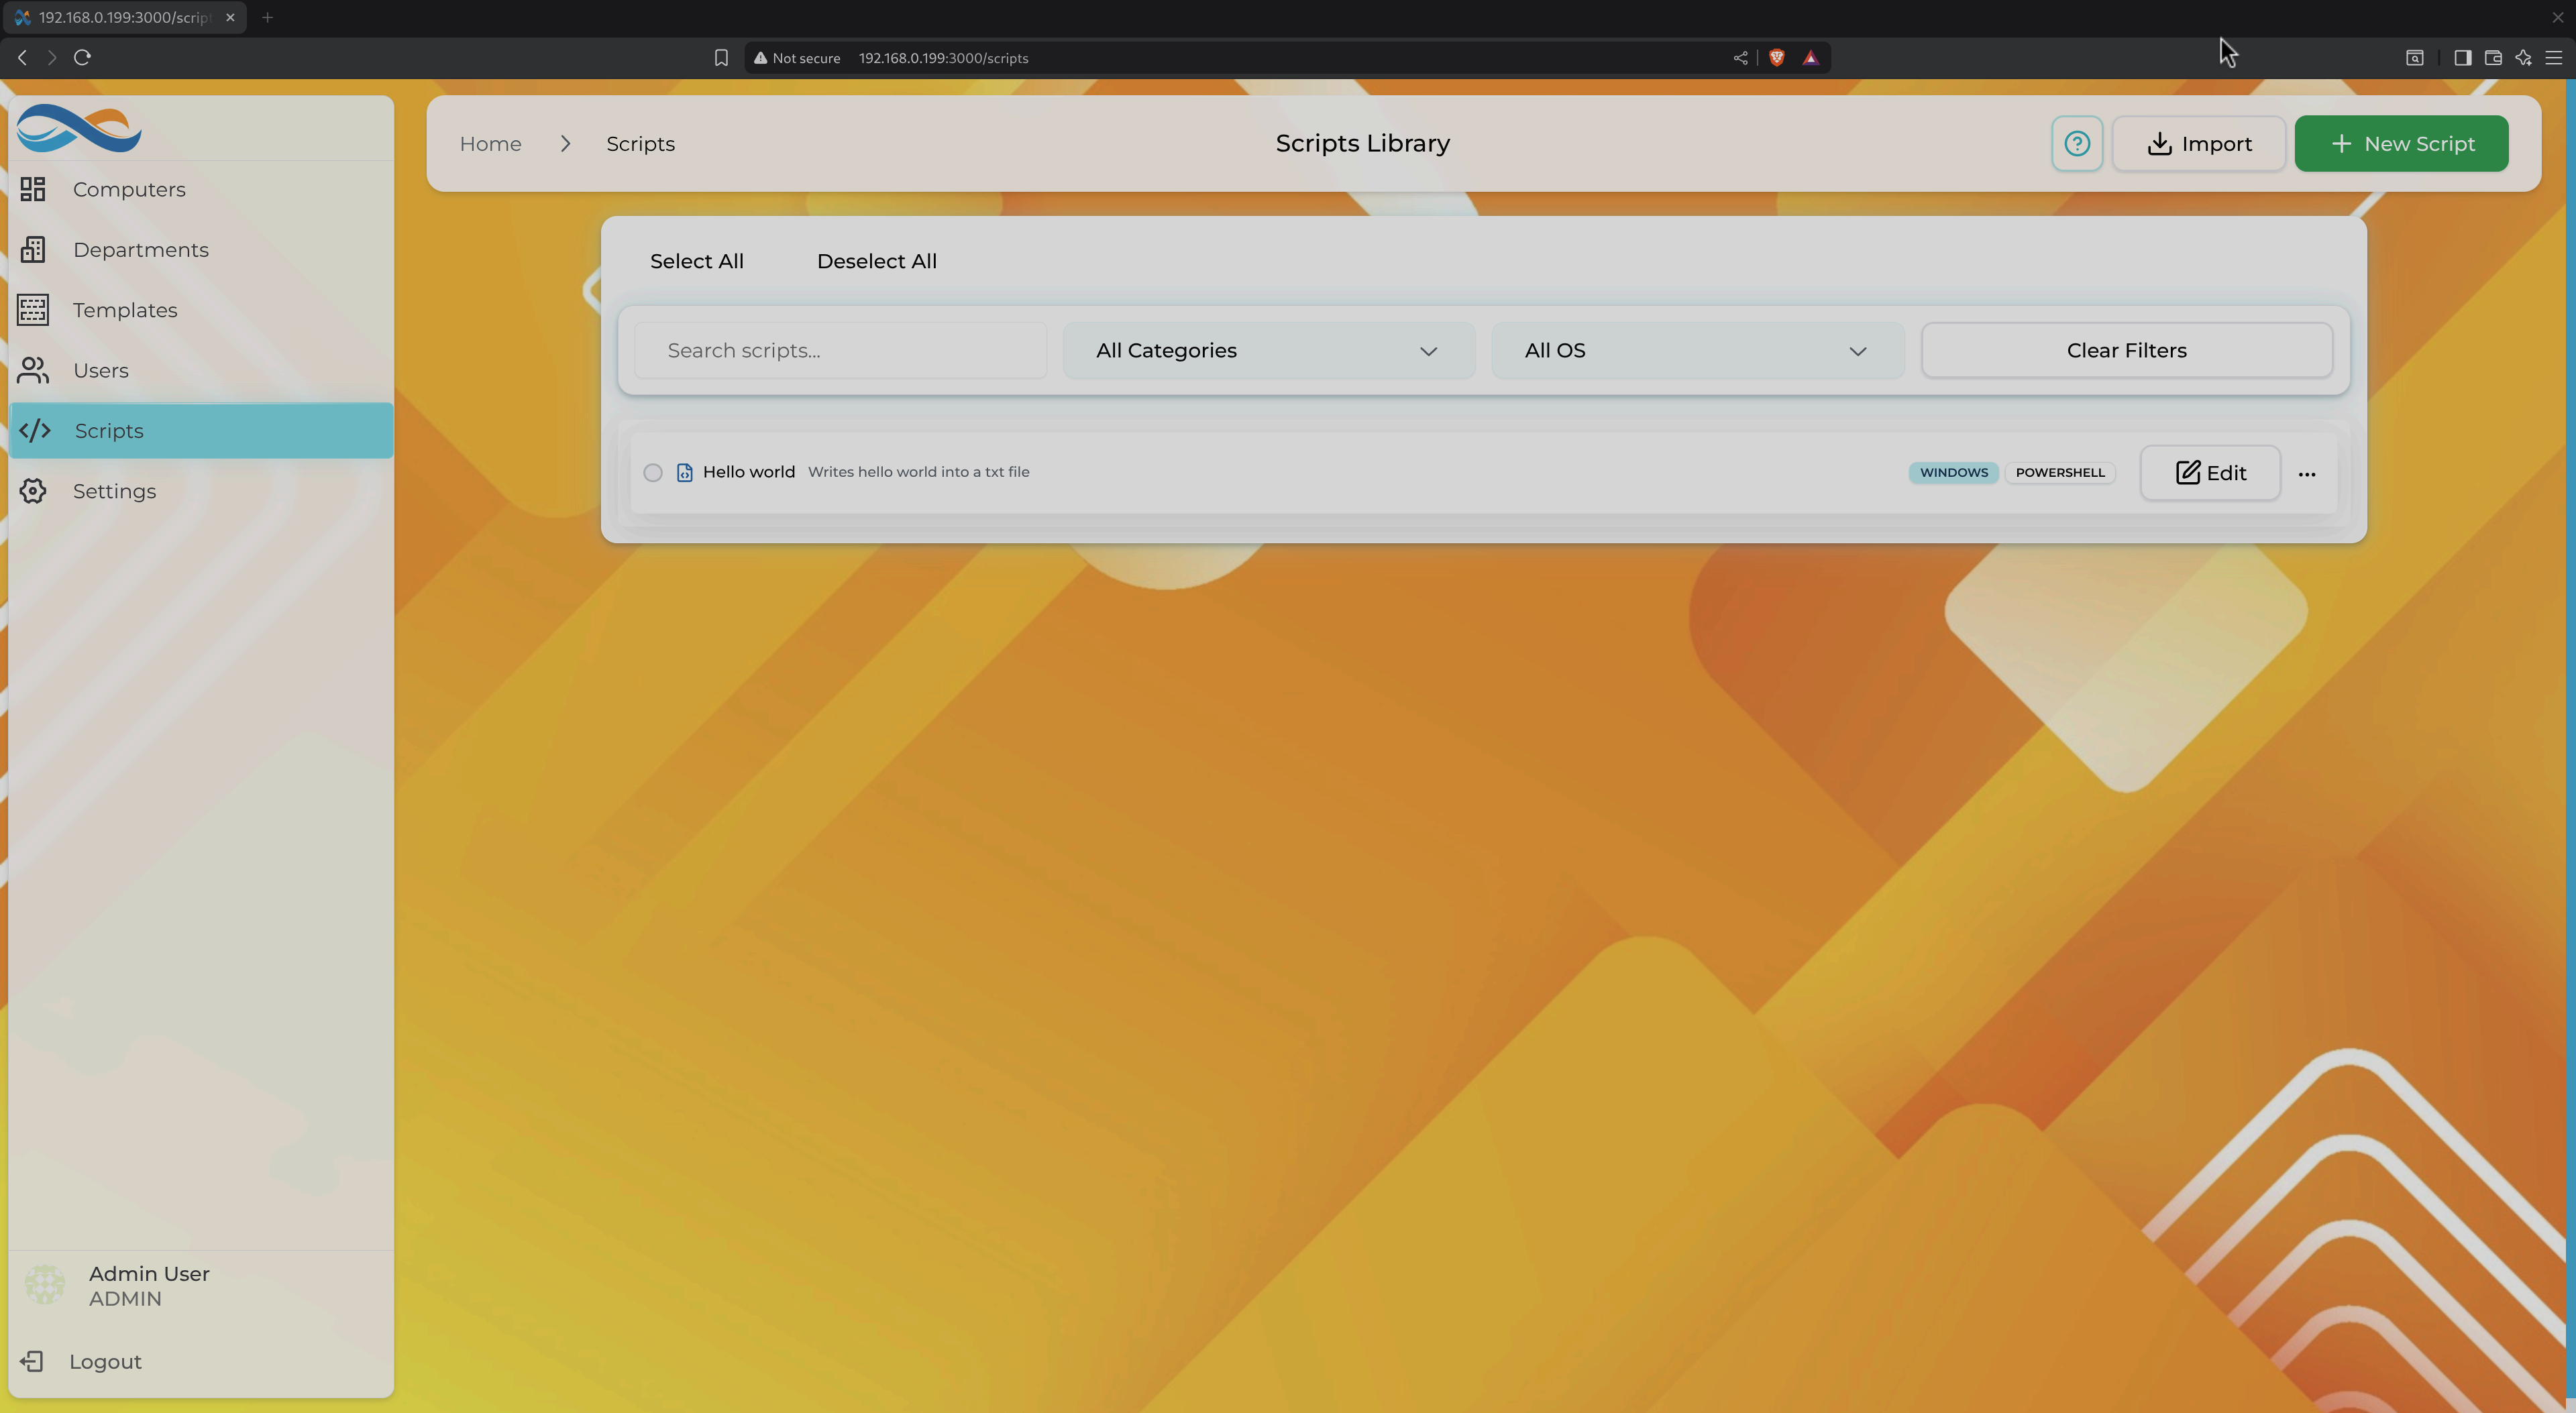Create a New Script
Viewport: 2576px width, 1413px height.
pyautogui.click(x=2401, y=143)
